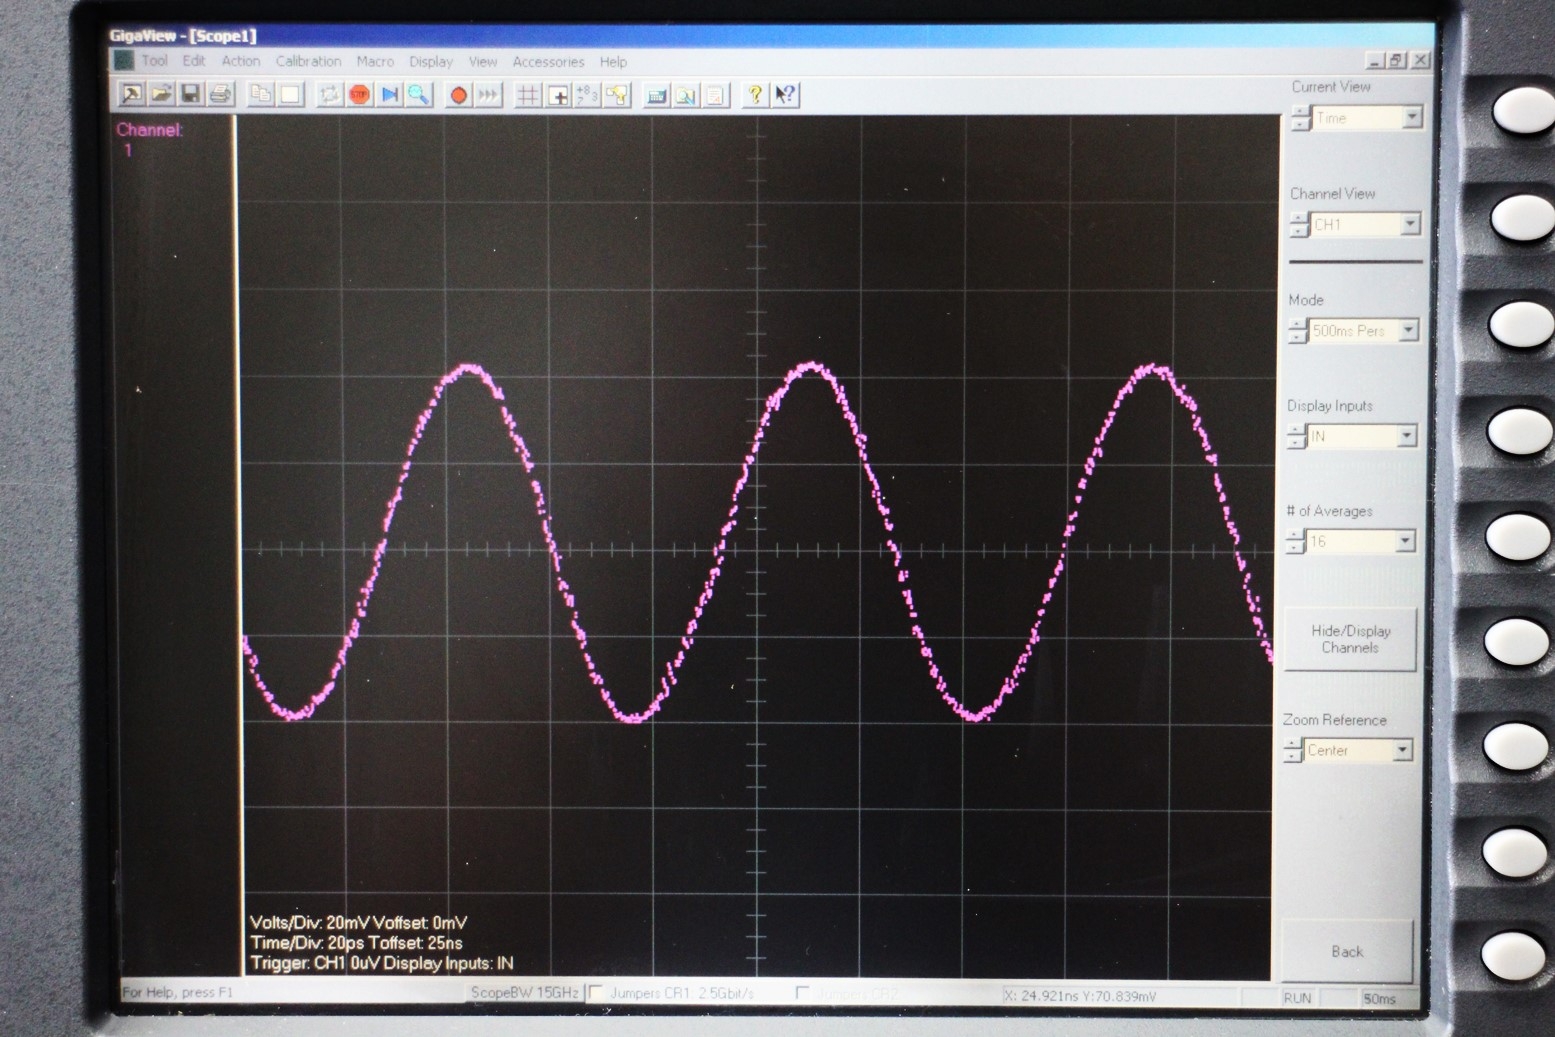1555x1037 pixels.
Task: Click the floppy disk save icon
Action: [x=191, y=95]
